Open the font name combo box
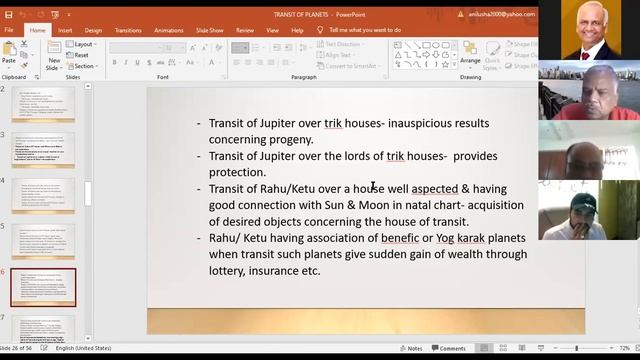The image size is (640, 360). coord(136,48)
